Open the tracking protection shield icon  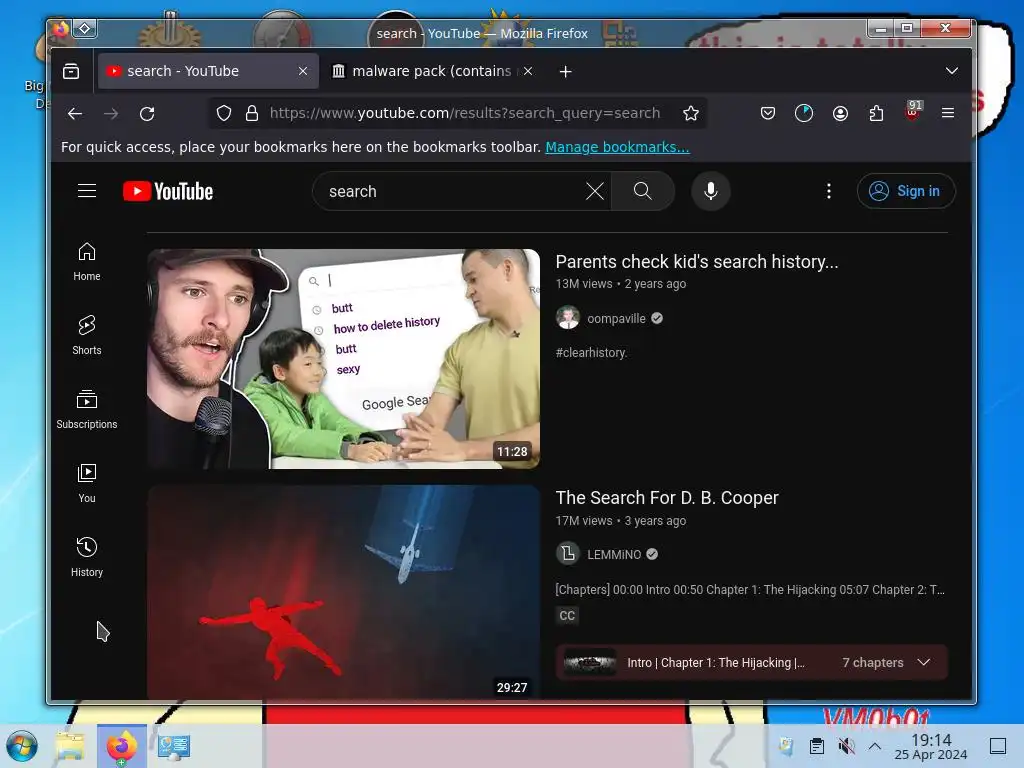point(224,114)
